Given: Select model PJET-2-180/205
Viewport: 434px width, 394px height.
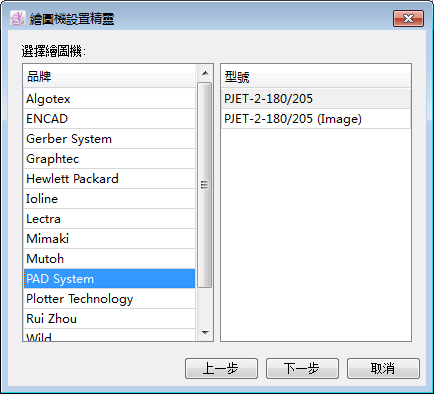Looking at the screenshot, I should pyautogui.click(x=316, y=99).
